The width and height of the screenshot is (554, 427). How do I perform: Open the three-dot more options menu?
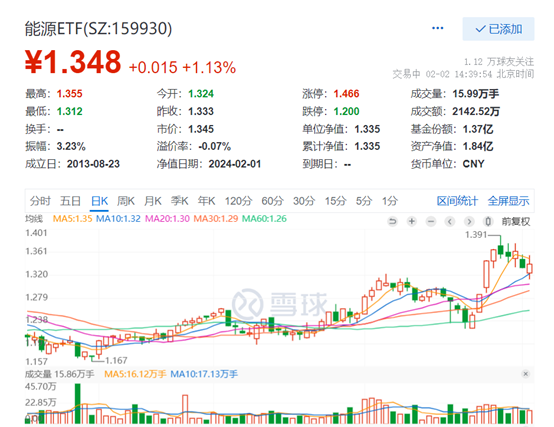pyautogui.click(x=437, y=28)
